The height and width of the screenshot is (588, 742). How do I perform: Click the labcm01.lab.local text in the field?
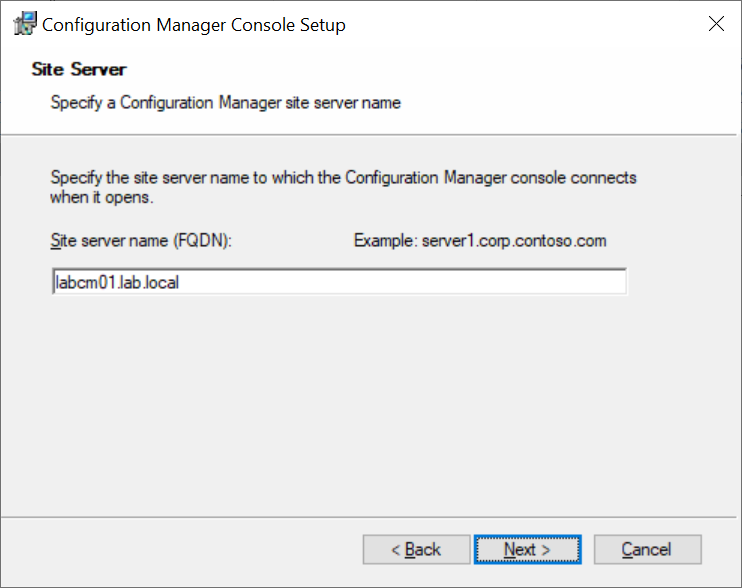point(117,282)
